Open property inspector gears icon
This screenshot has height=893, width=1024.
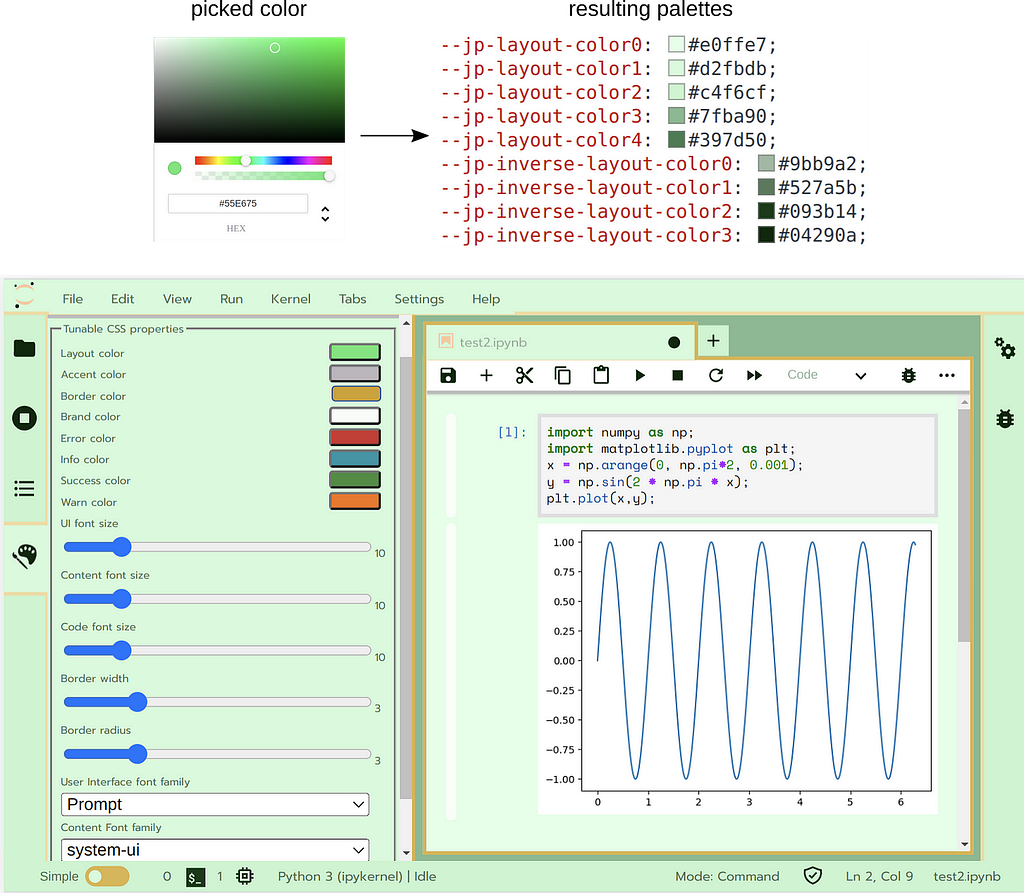(x=1004, y=348)
